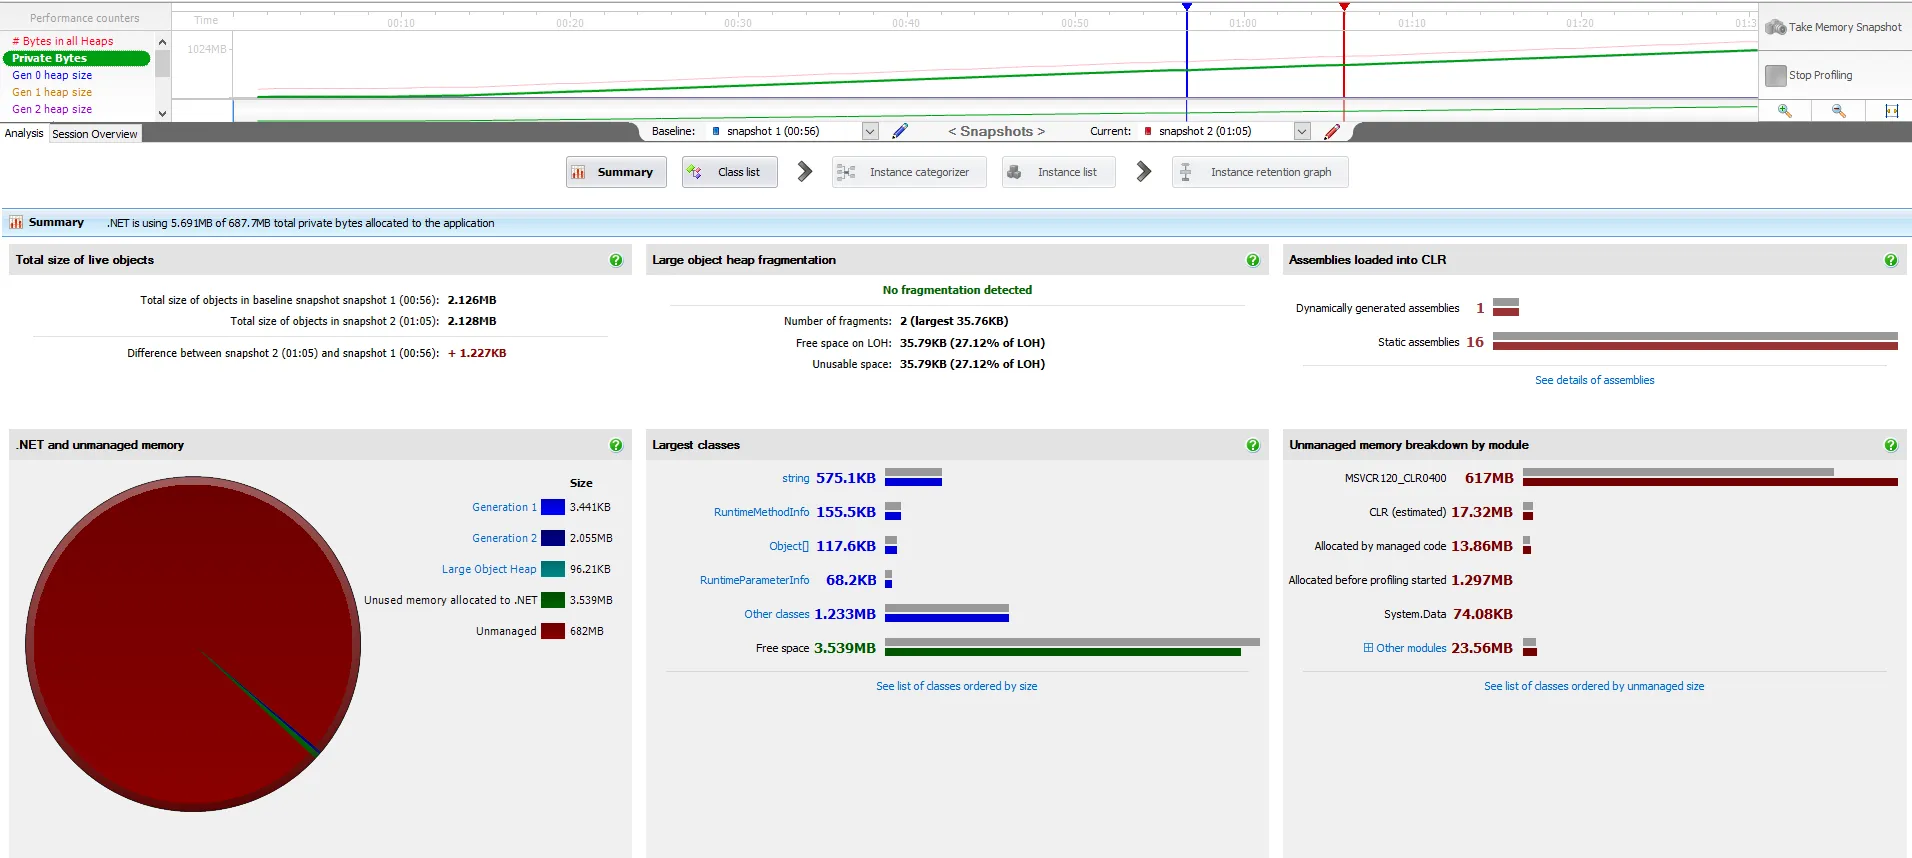The height and width of the screenshot is (858, 1912).
Task: Open the RuntimeParameterInfo class link
Action: pos(755,580)
